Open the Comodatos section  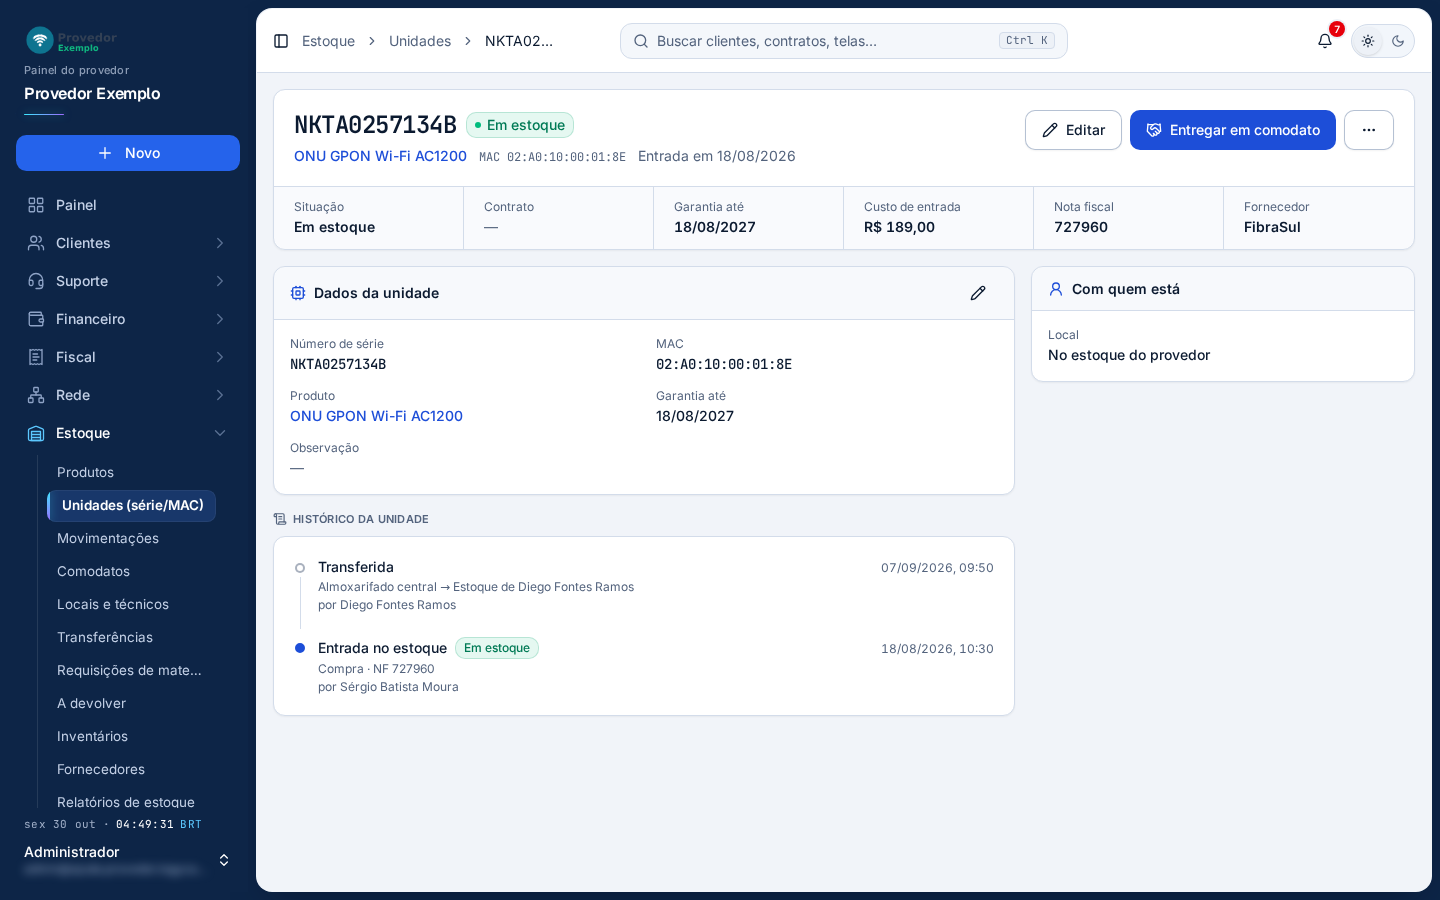click(x=93, y=571)
